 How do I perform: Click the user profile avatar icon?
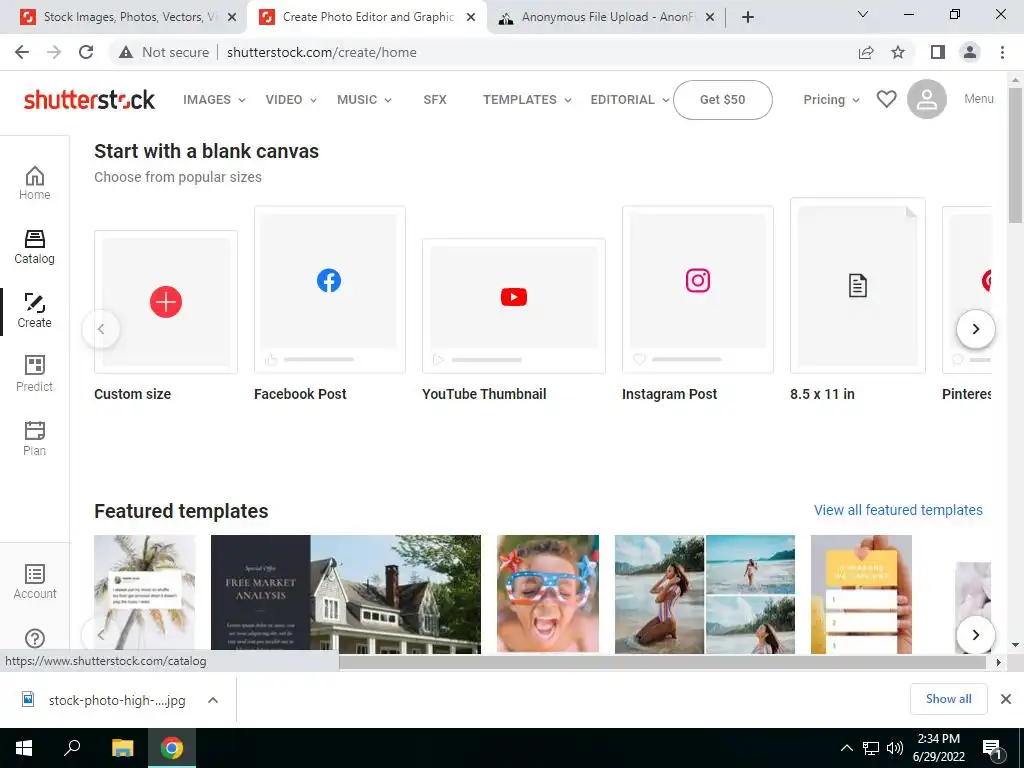point(927,99)
